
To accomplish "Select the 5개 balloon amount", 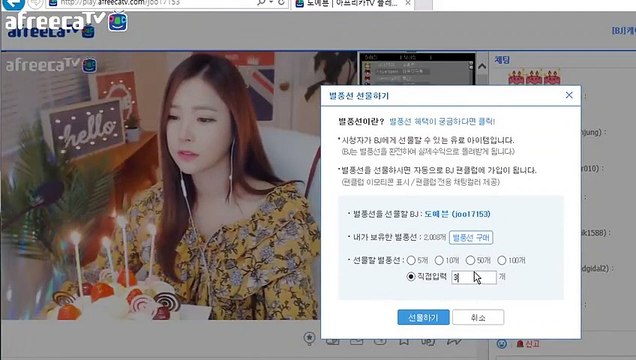I will pyautogui.click(x=411, y=260).
